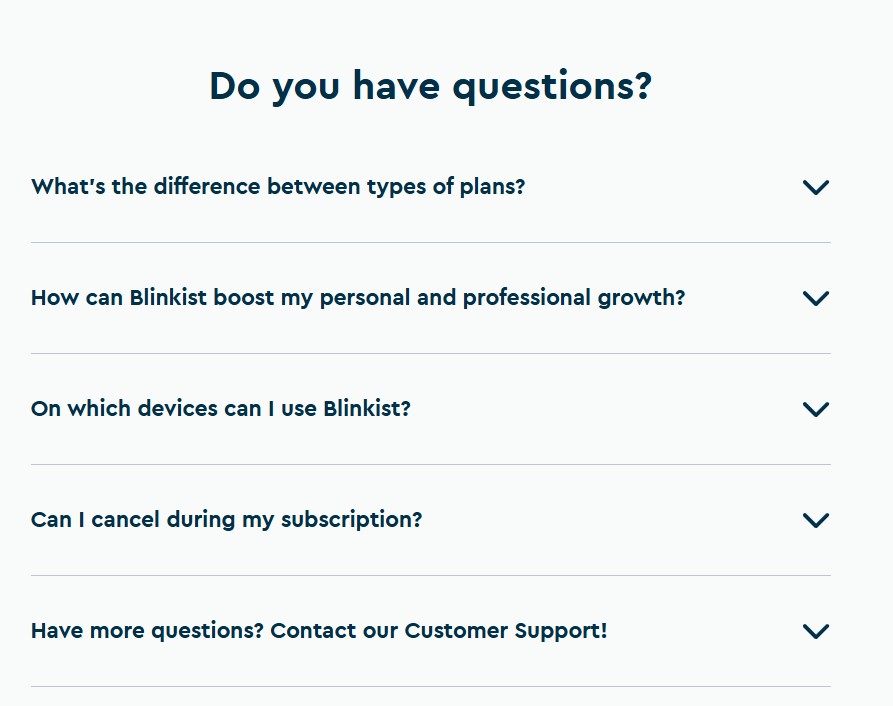Open the chevron for which devices question
This screenshot has height=706, width=893.
coord(816,409)
